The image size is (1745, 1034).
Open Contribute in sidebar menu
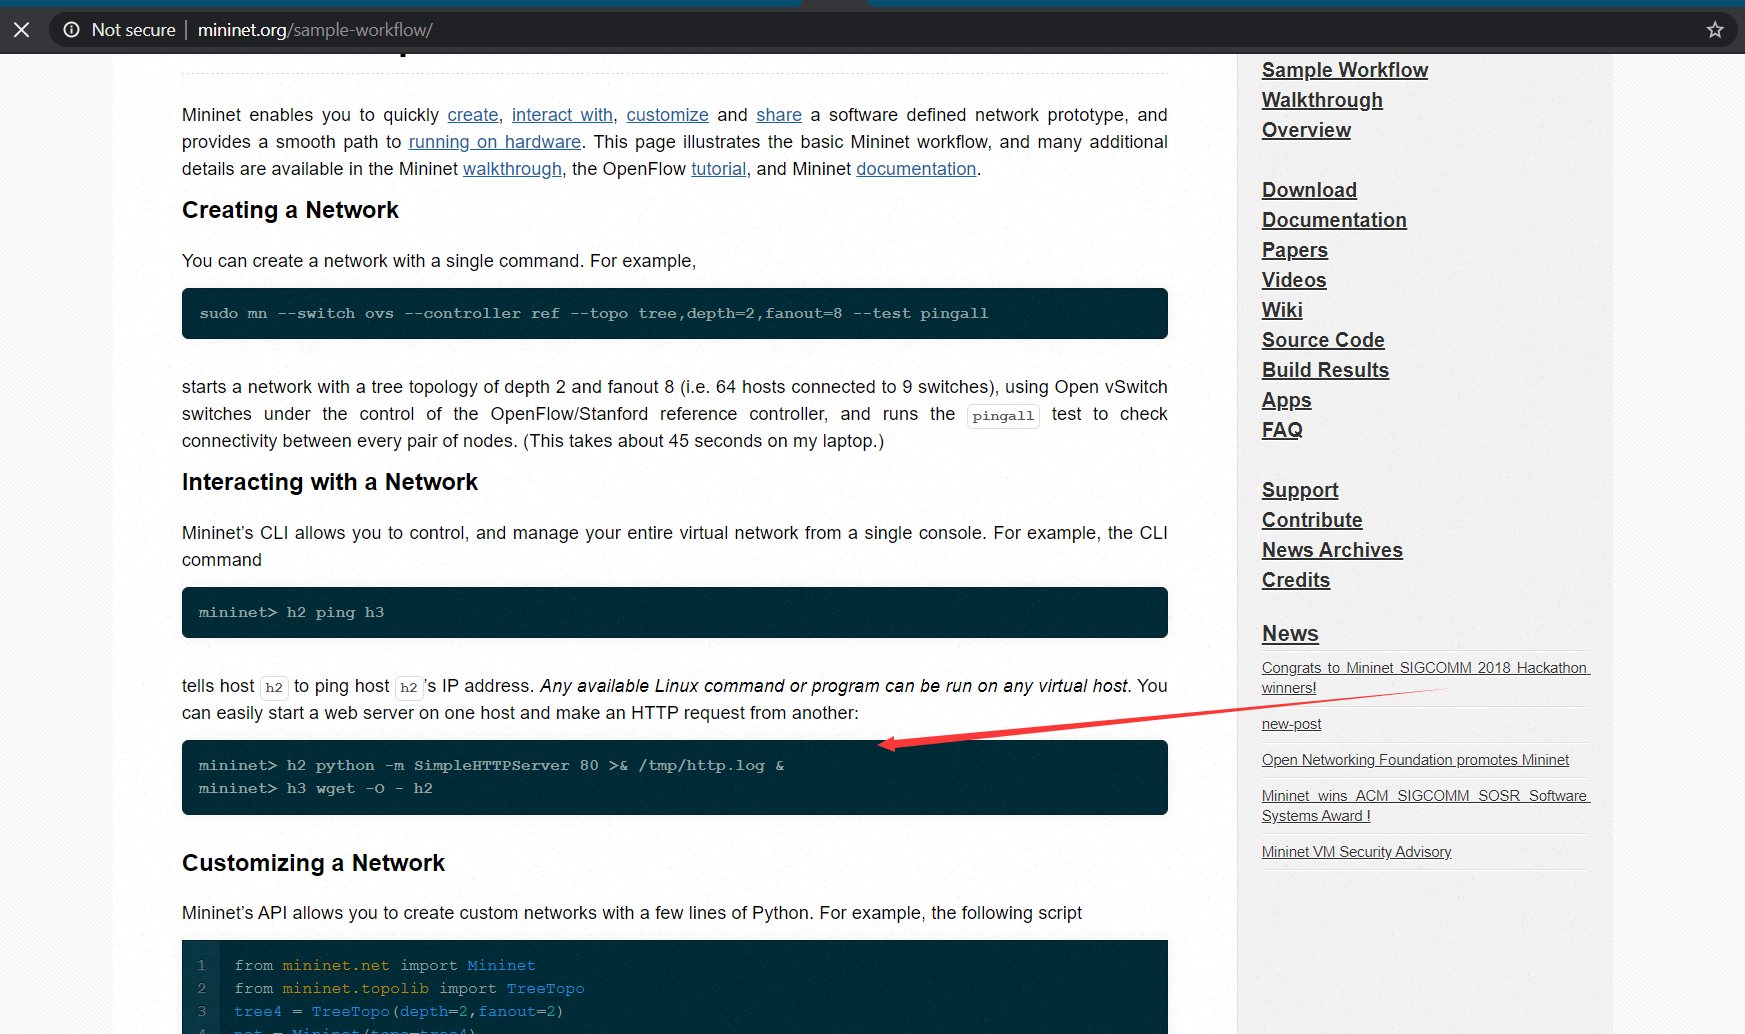pyautogui.click(x=1312, y=520)
